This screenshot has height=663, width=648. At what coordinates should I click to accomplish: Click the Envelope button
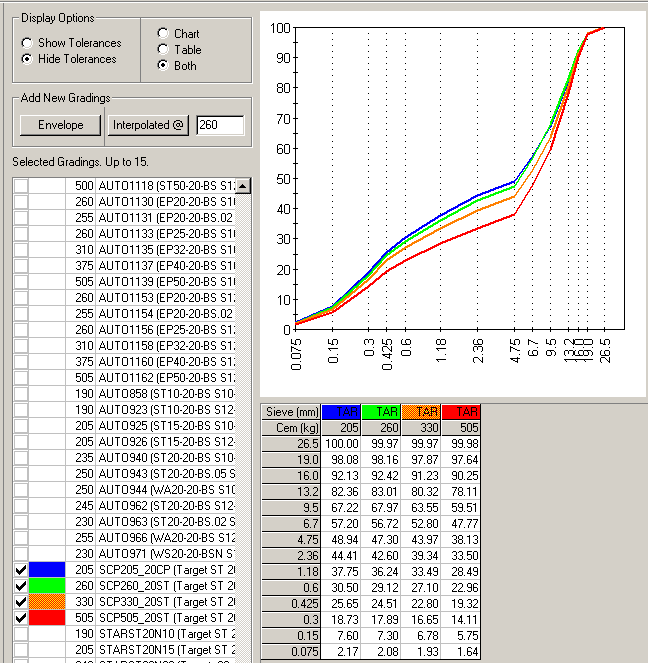60,125
